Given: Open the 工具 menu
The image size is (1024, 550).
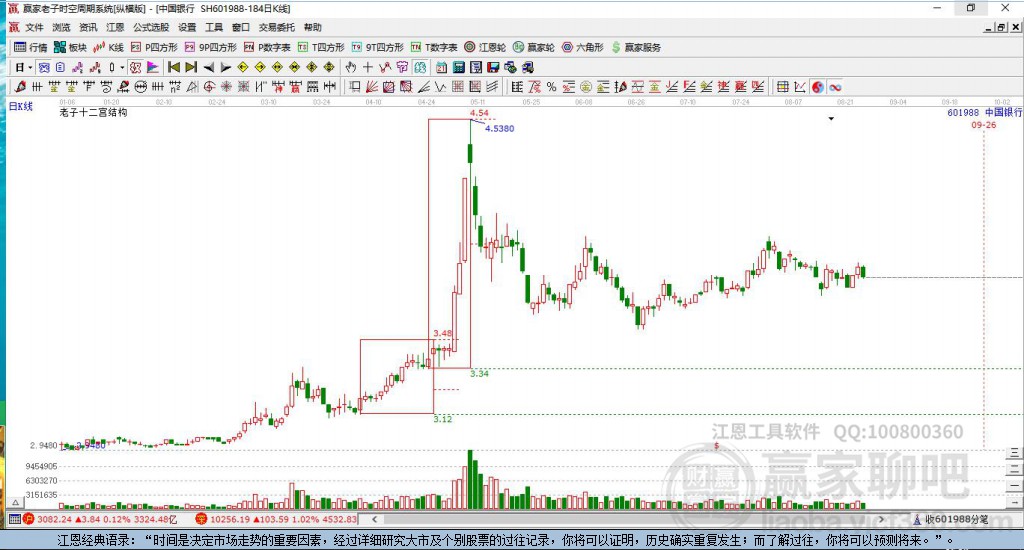Looking at the screenshot, I should 214,27.
